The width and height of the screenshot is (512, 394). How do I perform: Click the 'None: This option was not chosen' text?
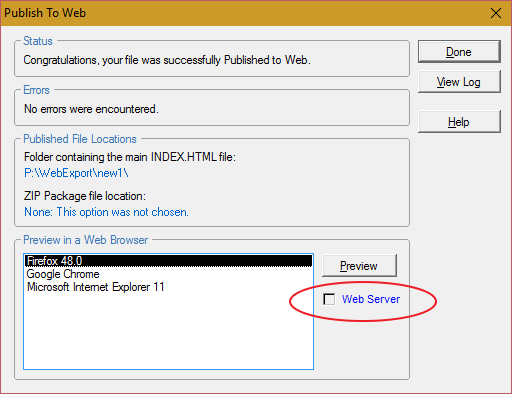106,212
